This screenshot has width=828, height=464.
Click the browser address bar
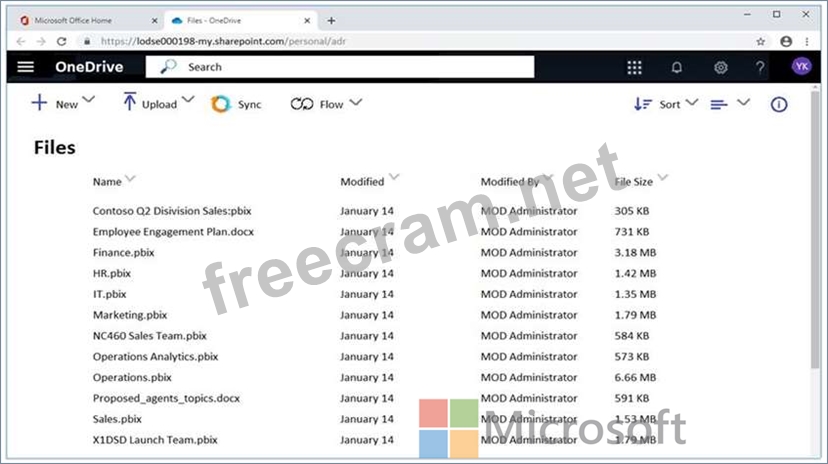(417, 41)
